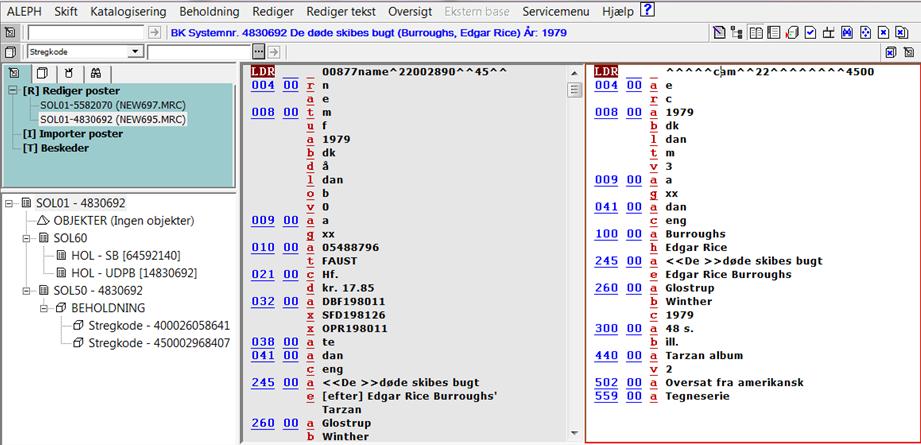Click the binoculars icon in the top toolbar
Screen dimensions: 921x445
pos(847,33)
